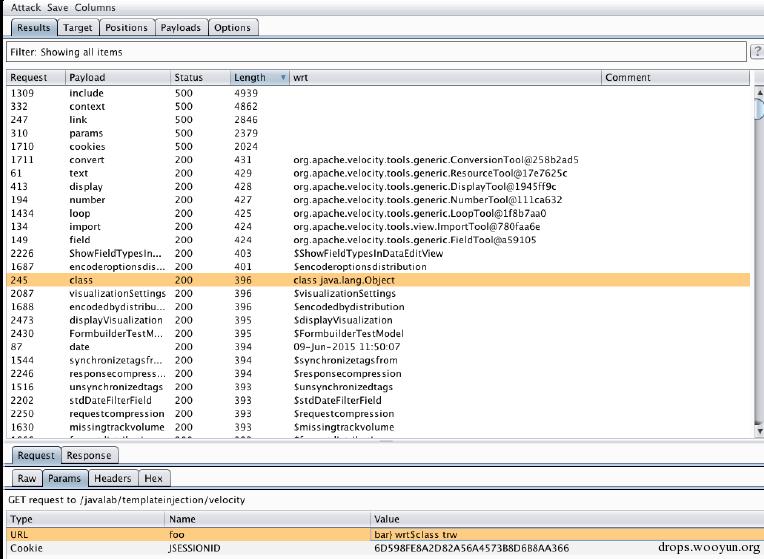
Task: Switch to the Response tab
Action: pos(89,455)
